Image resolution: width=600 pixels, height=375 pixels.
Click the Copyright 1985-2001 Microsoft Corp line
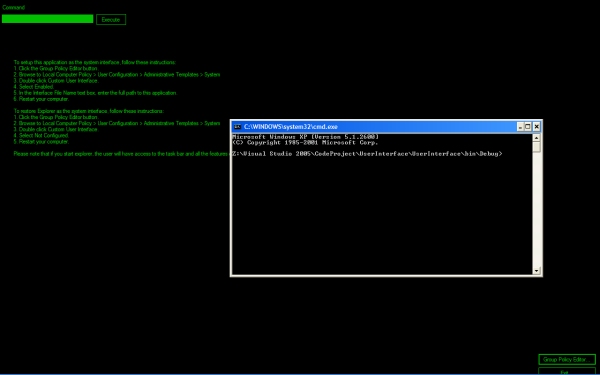pyautogui.click(x=305, y=142)
